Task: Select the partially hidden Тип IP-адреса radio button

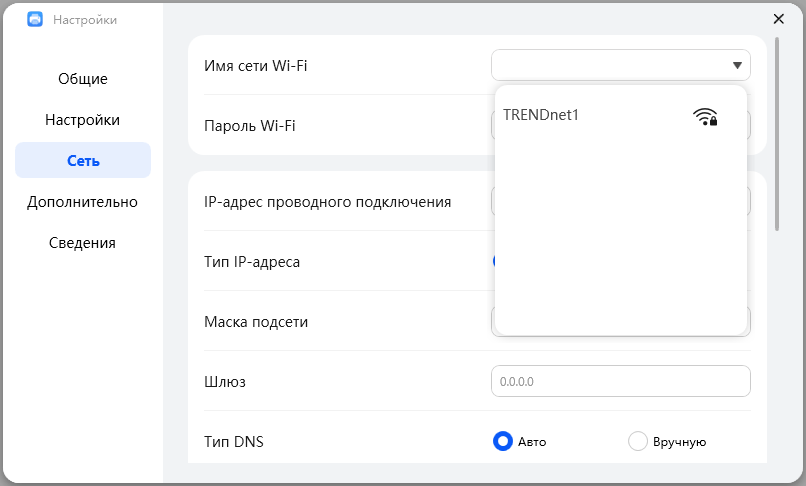Action: coord(493,261)
